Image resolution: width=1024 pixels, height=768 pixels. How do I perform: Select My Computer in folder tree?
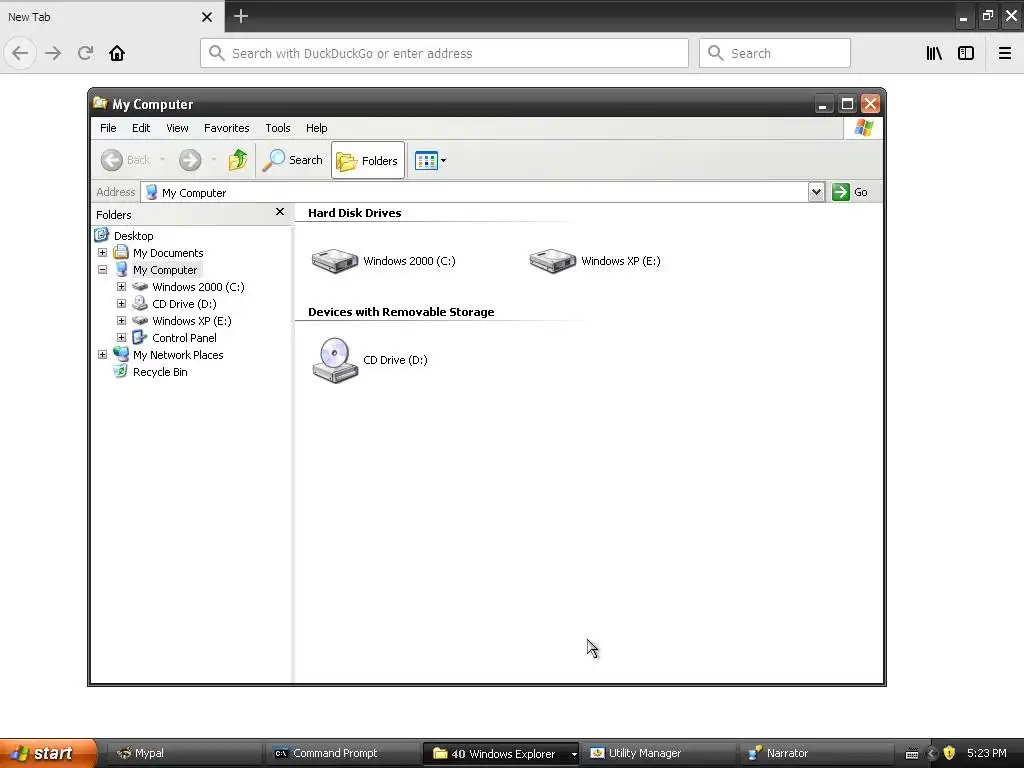165,270
